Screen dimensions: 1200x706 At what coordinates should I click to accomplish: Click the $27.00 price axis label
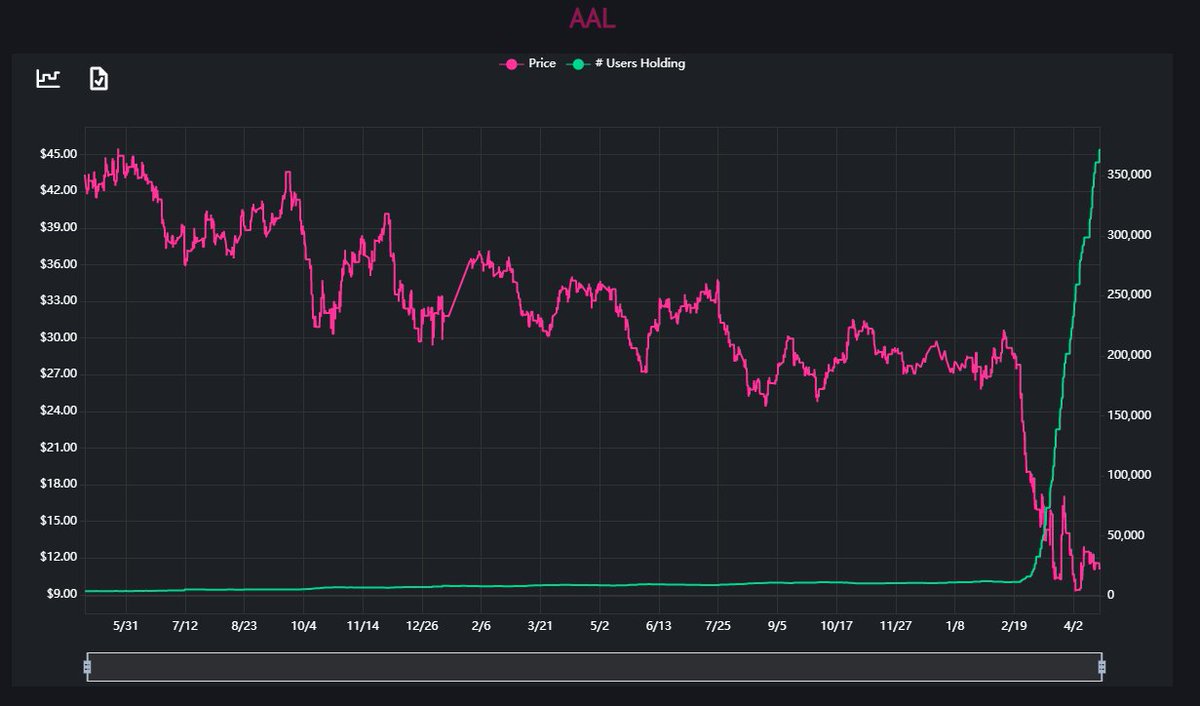click(59, 374)
